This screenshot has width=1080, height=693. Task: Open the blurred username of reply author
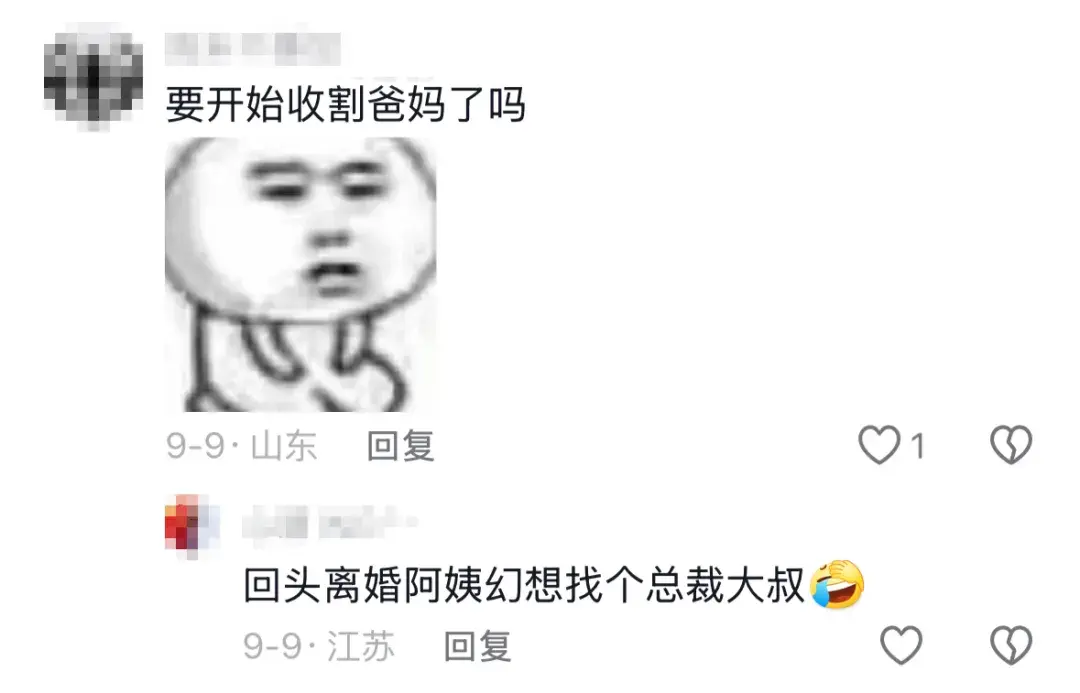pyautogui.click(x=329, y=524)
